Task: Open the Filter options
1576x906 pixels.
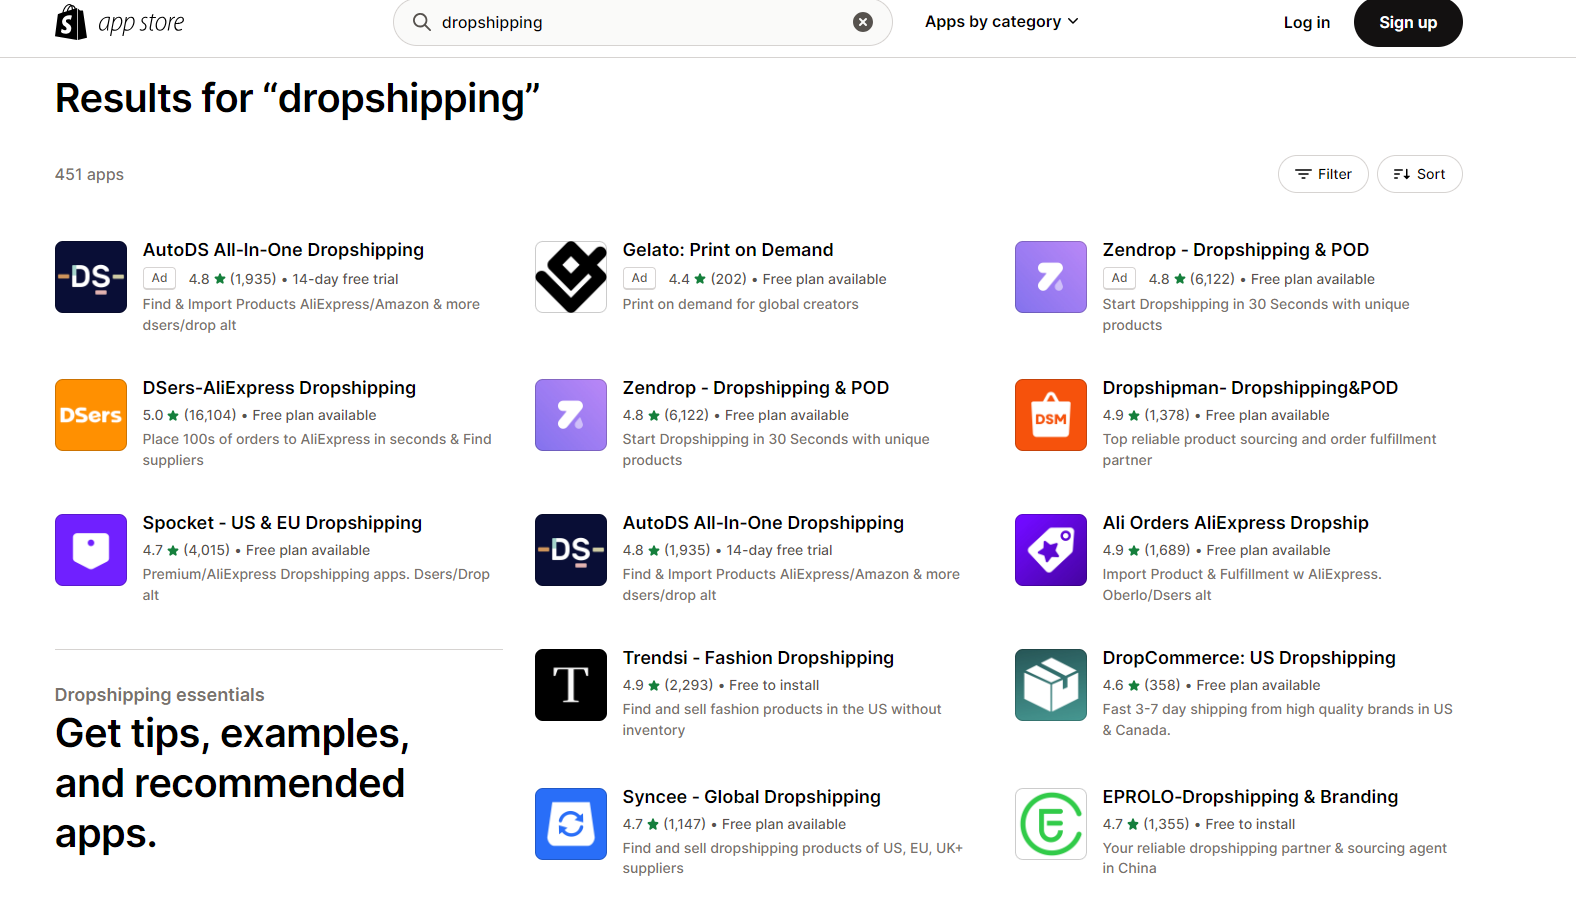Action: pos(1323,174)
